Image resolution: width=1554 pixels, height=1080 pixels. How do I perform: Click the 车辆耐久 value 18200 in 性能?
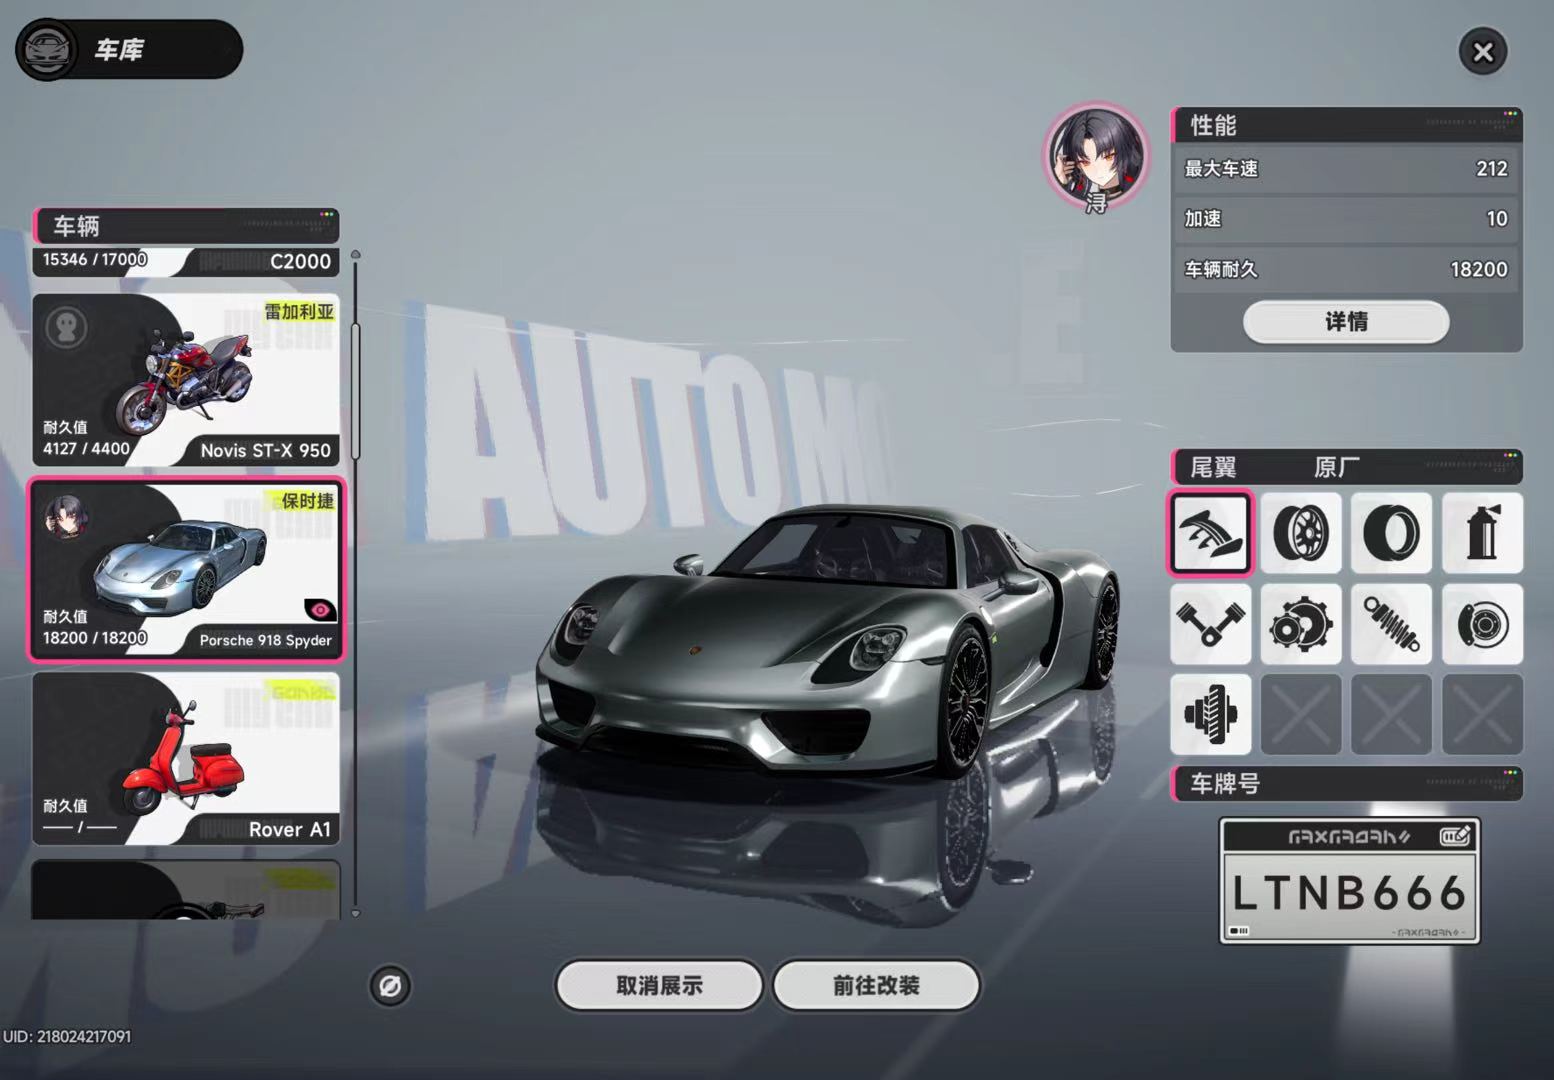click(1479, 269)
